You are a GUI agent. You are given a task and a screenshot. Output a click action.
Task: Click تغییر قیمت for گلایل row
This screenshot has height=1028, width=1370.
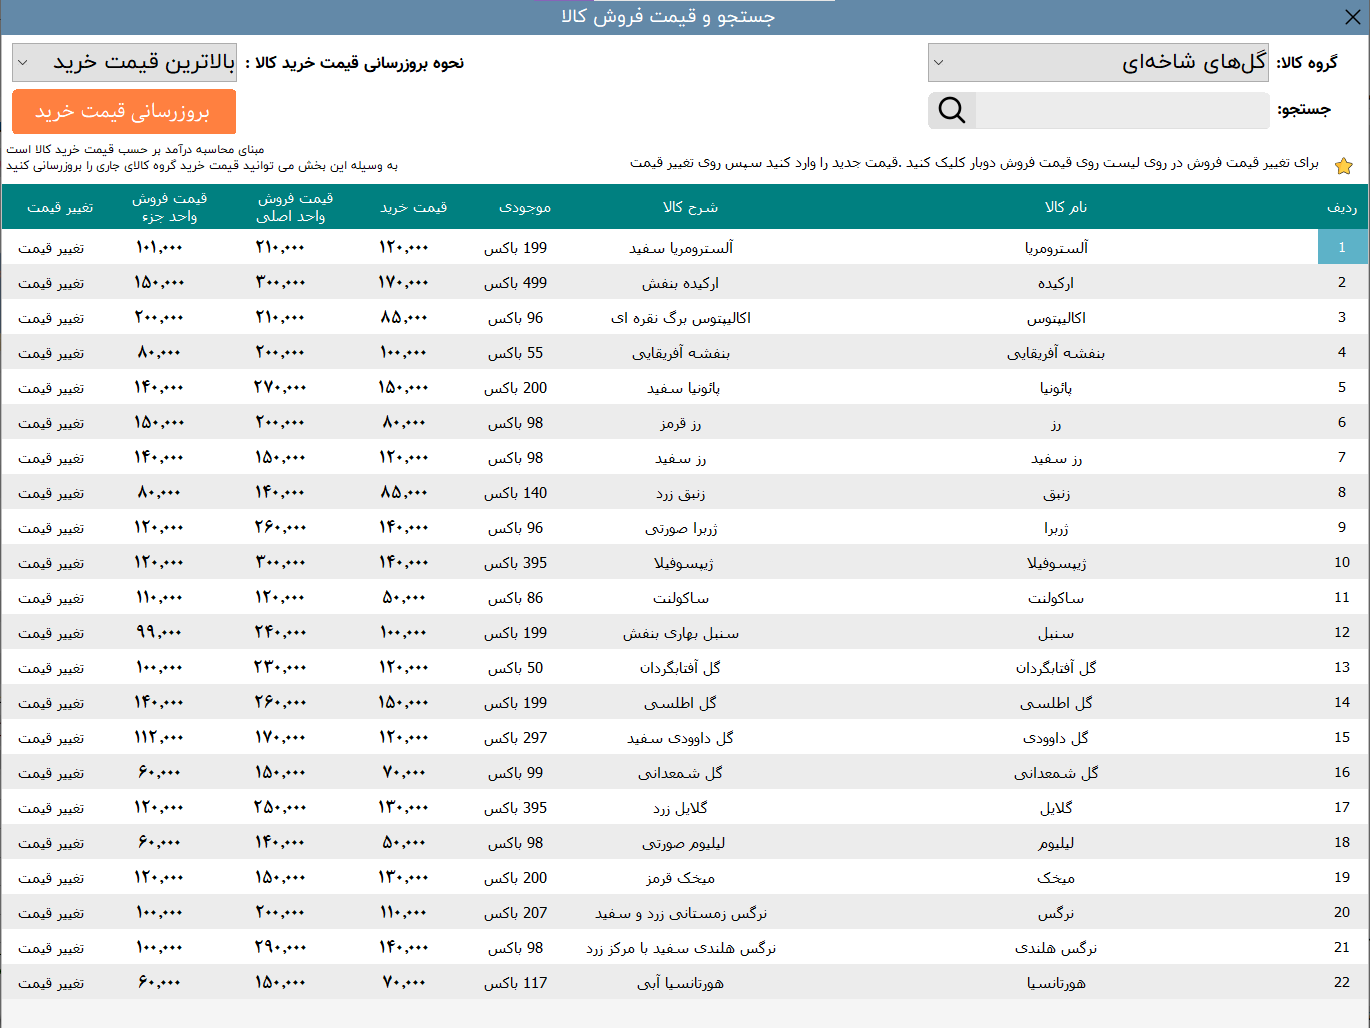coord(51,808)
